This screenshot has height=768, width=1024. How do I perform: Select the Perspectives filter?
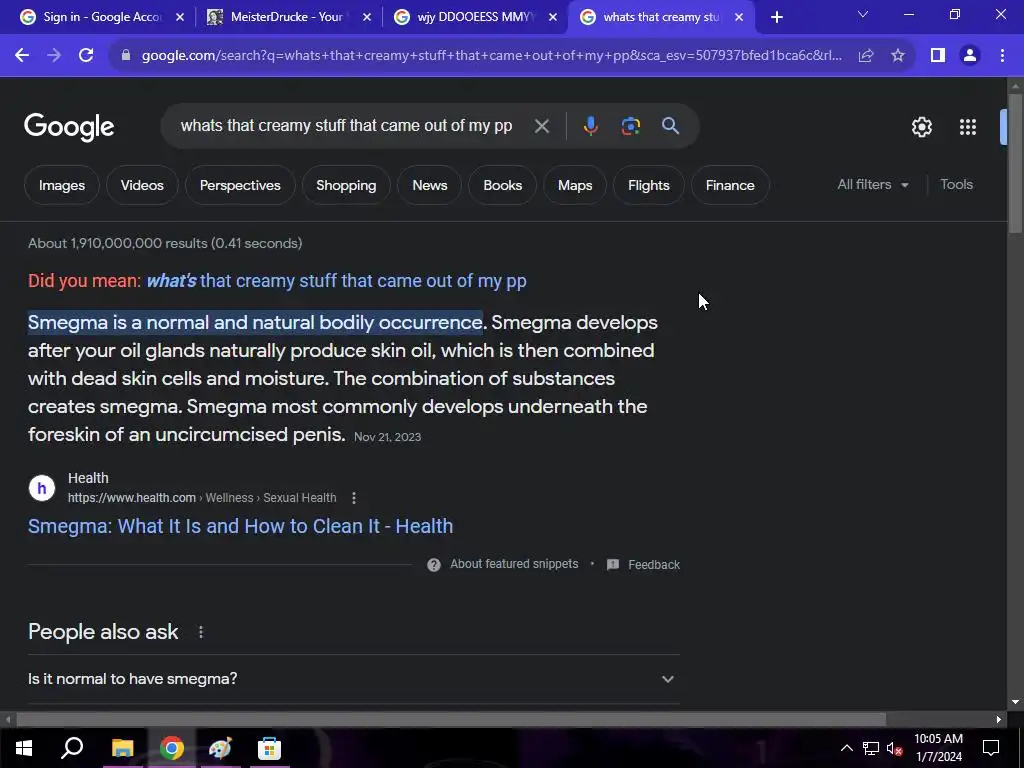[240, 185]
